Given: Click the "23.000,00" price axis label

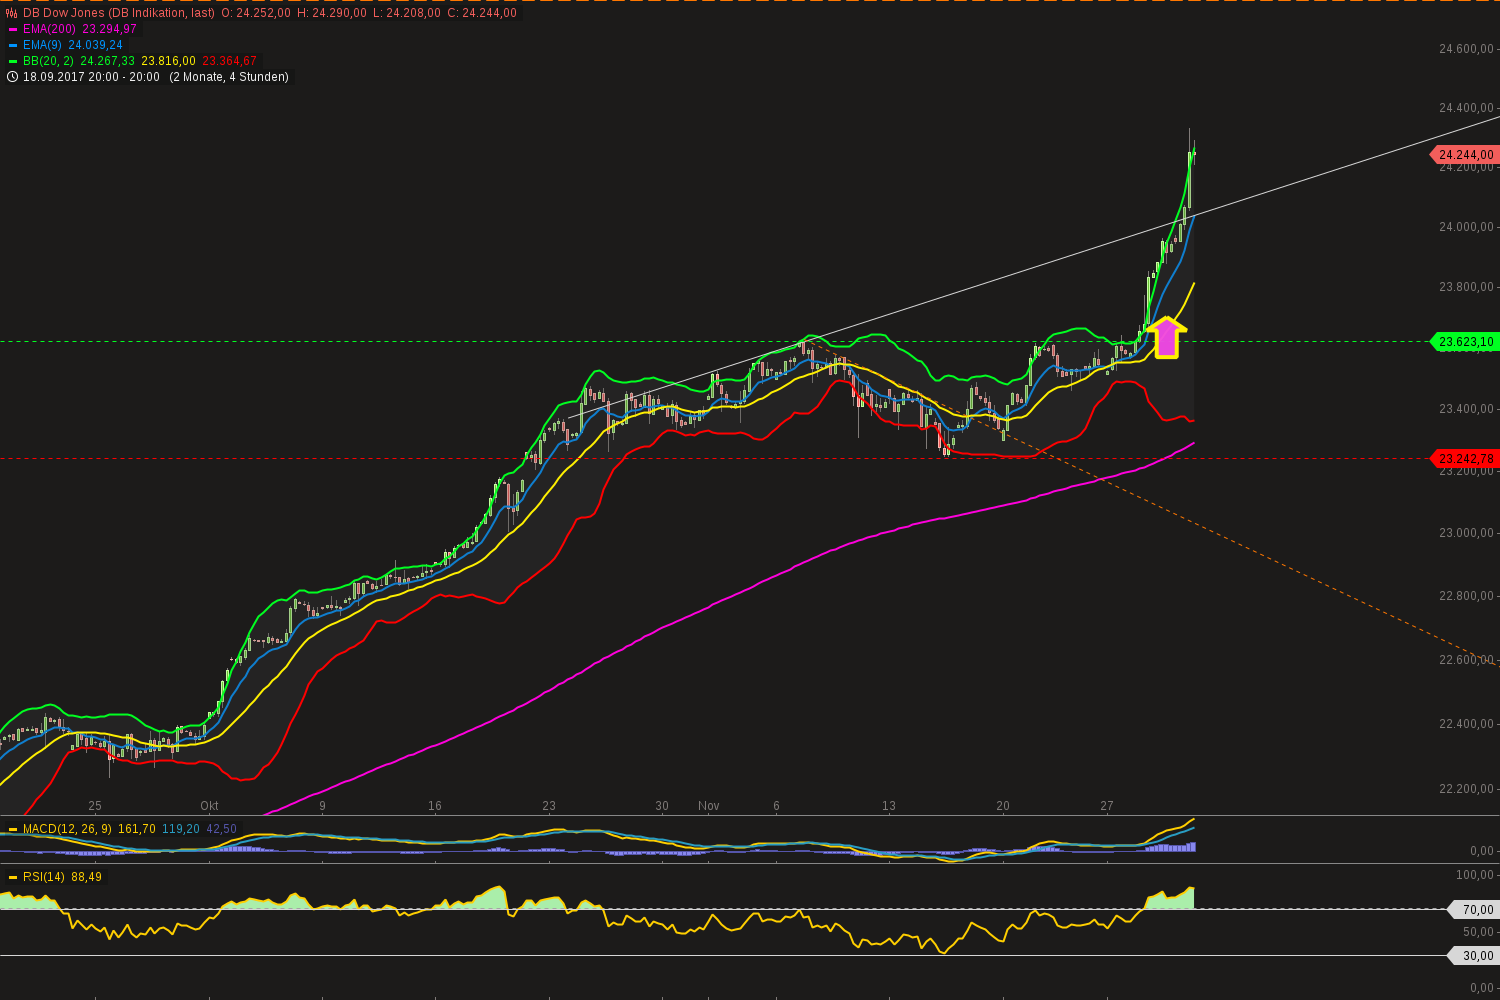Looking at the screenshot, I should (x=1467, y=533).
